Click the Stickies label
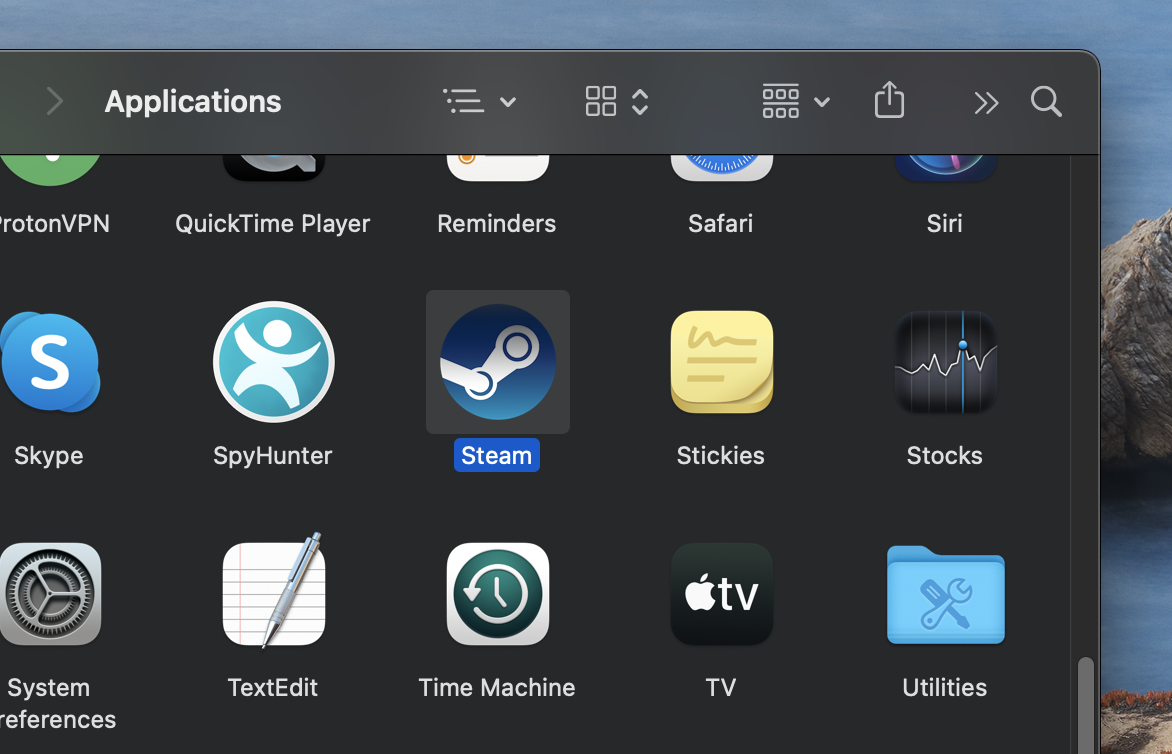 pos(721,455)
